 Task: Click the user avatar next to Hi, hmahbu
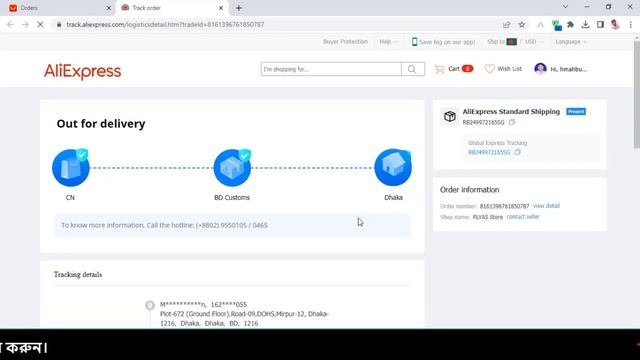pyautogui.click(x=540, y=69)
